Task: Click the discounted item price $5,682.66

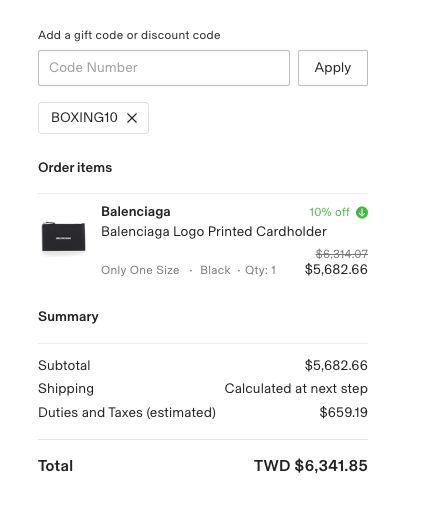Action: (336, 270)
